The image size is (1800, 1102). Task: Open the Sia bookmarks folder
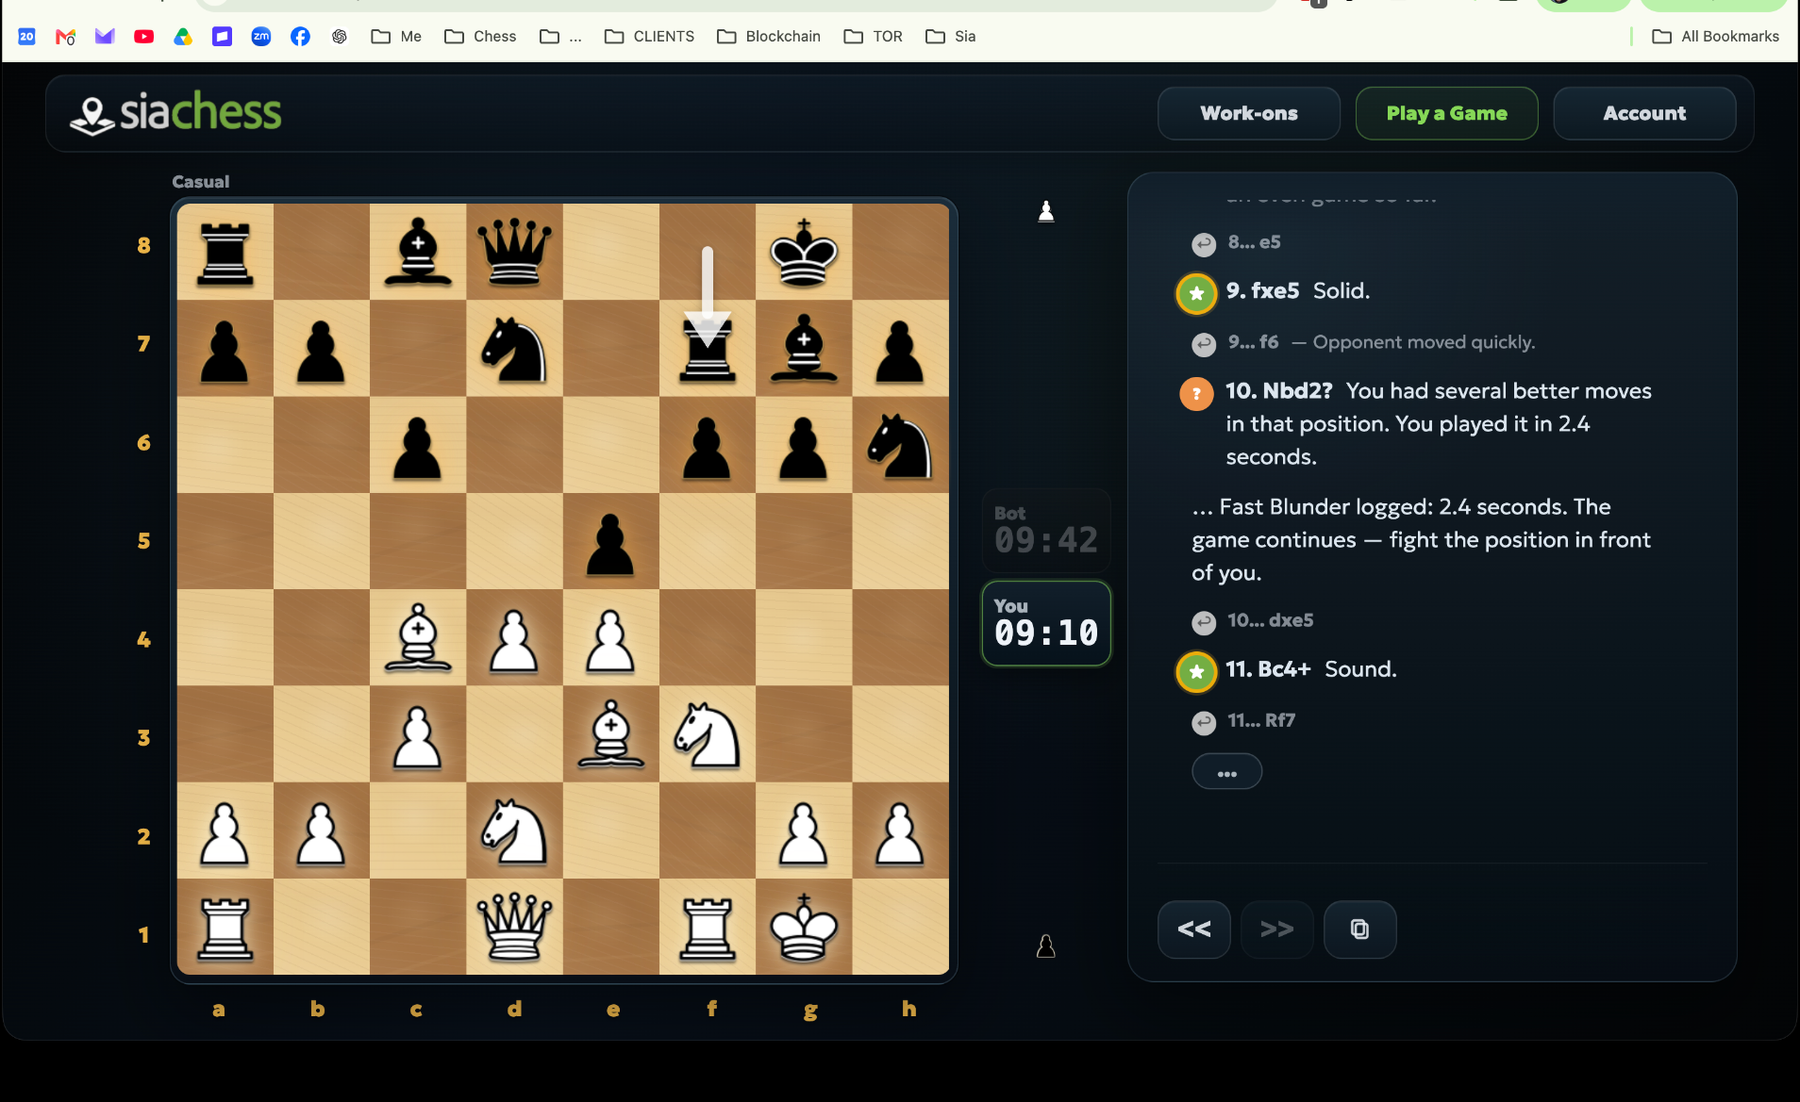(951, 36)
